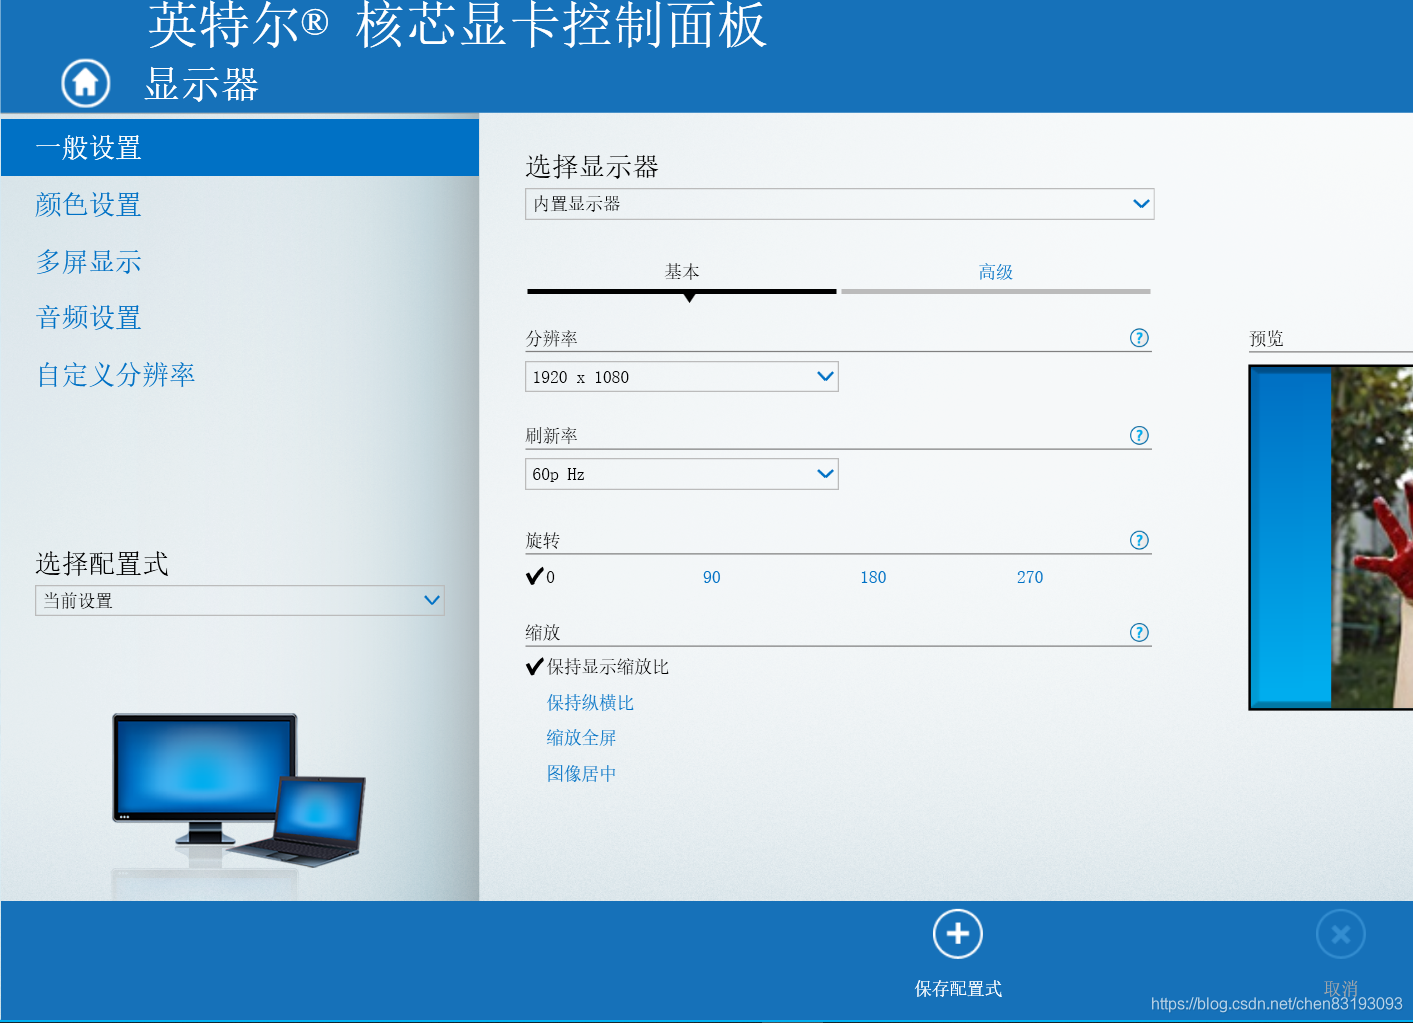Open 音频设置 in the sidebar

88,318
